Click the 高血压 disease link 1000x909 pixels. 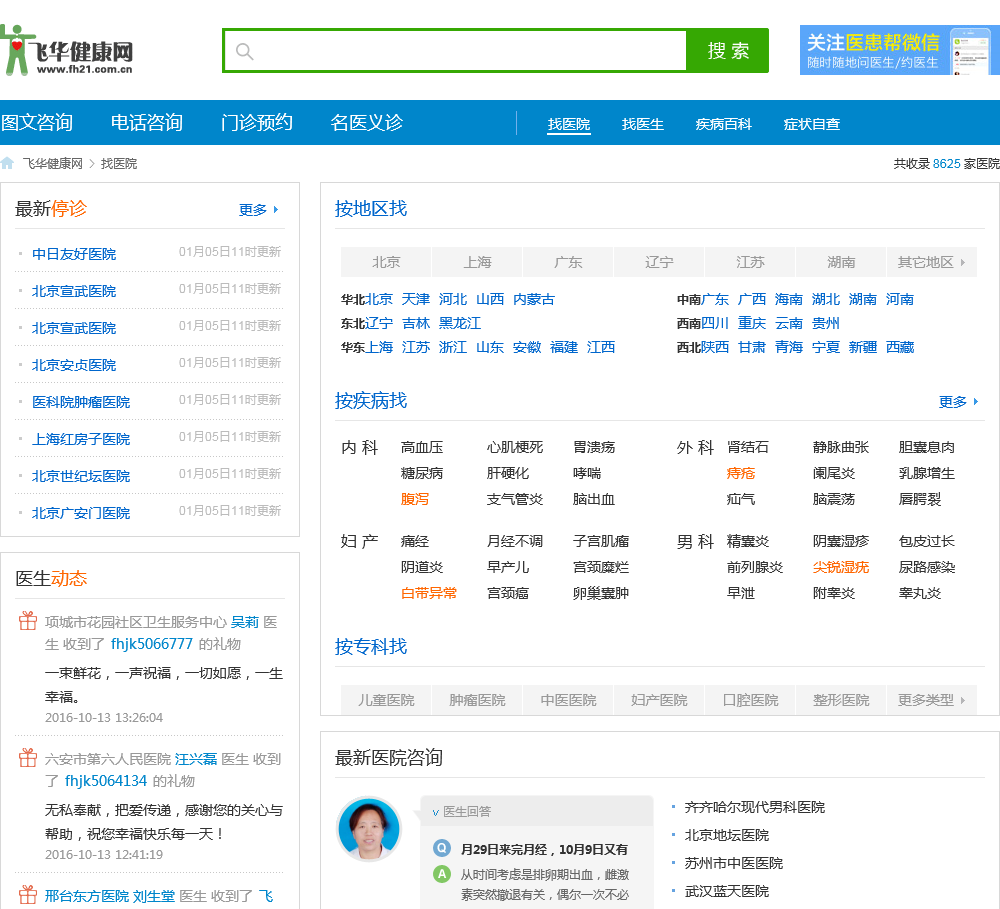[421, 447]
